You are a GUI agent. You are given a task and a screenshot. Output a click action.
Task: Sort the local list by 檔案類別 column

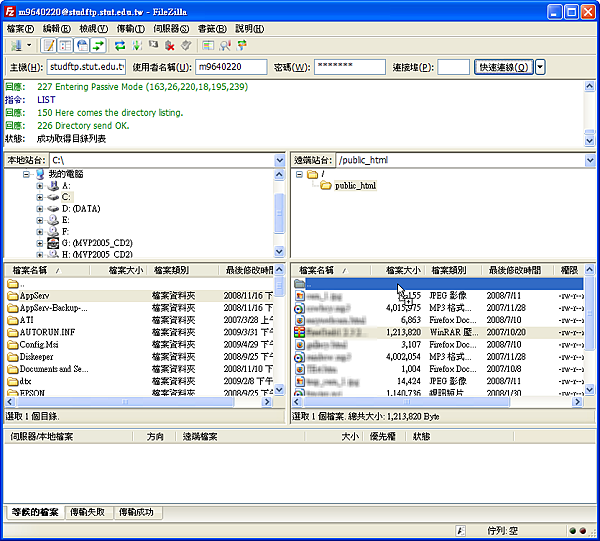pyautogui.click(x=184, y=270)
